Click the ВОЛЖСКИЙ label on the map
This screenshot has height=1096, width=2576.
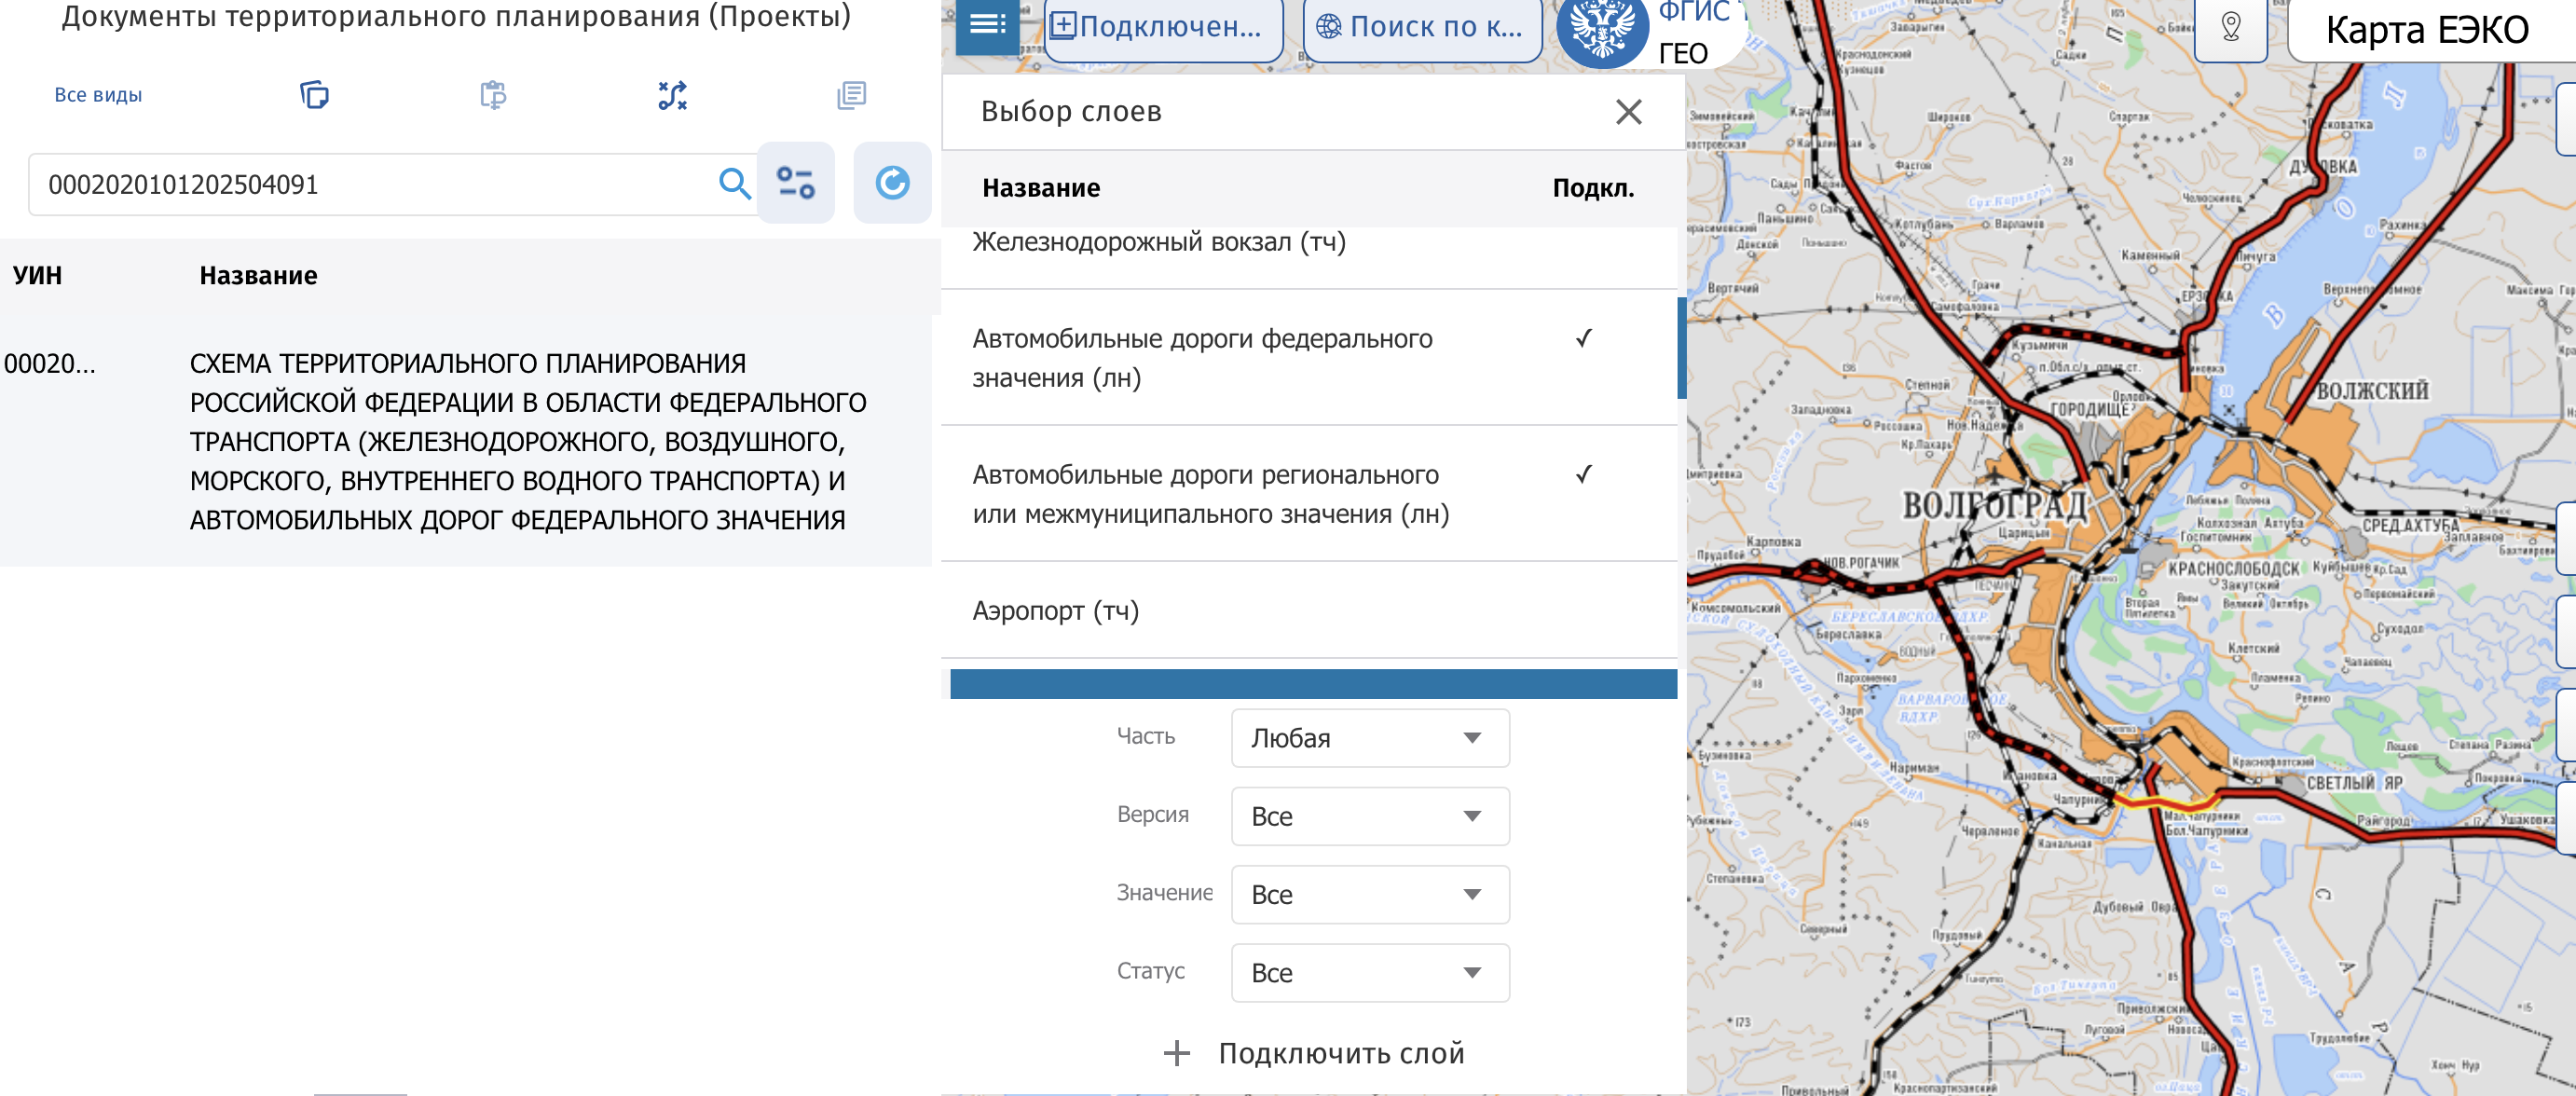coord(2373,391)
